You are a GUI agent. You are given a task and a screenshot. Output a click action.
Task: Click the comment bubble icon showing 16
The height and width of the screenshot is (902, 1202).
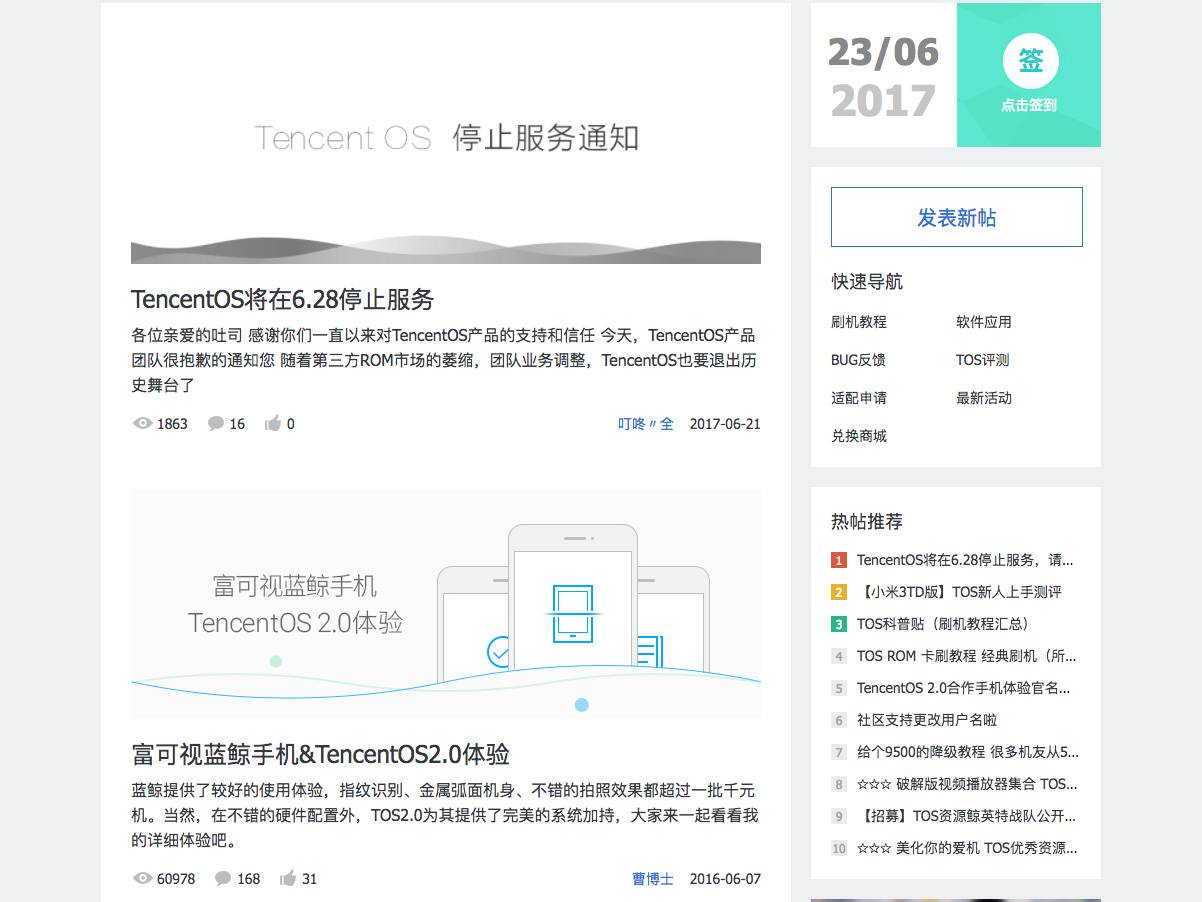(x=215, y=424)
